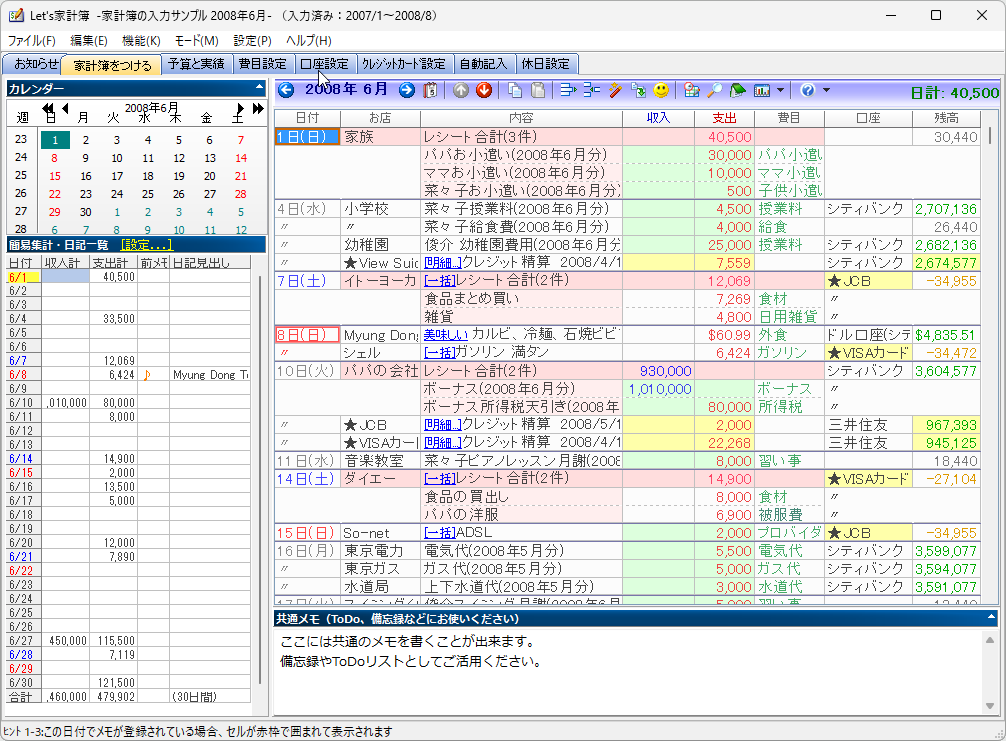The height and width of the screenshot is (741, 1006).
Task: Switch to the 口座設定 tab
Action: [x=326, y=62]
